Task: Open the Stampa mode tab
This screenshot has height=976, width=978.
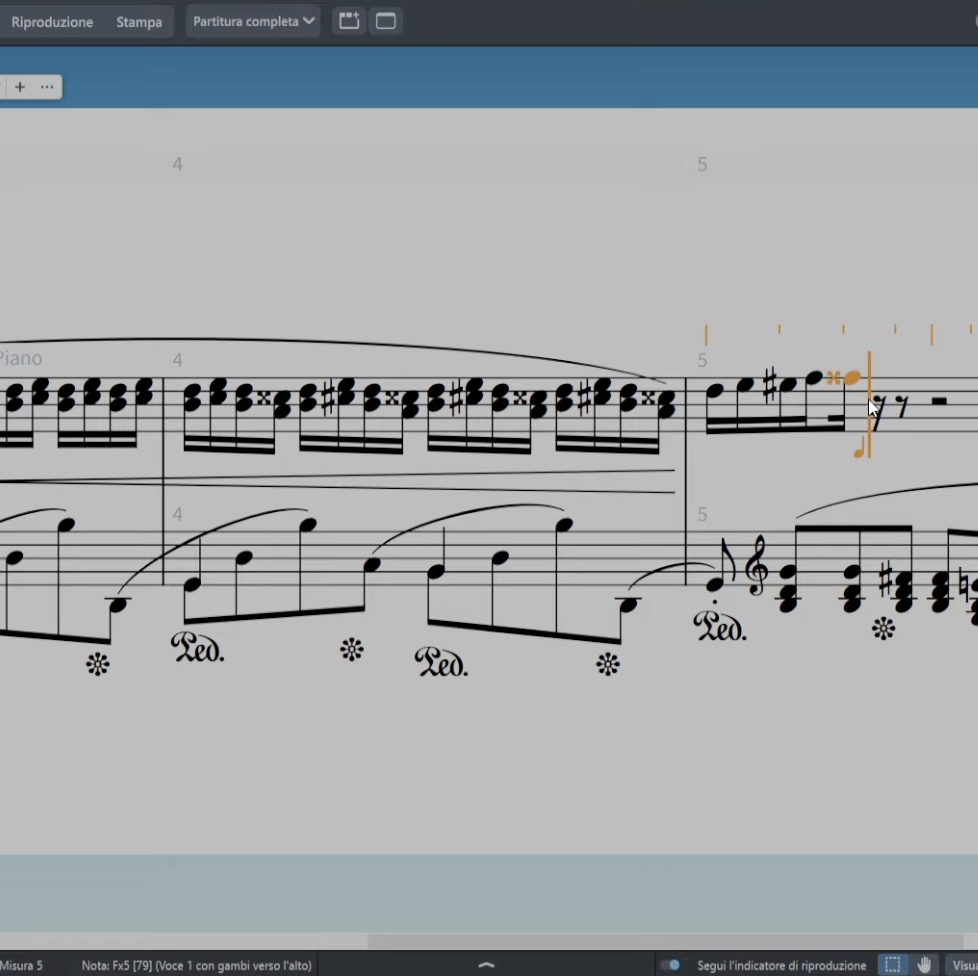Action: click(x=139, y=22)
